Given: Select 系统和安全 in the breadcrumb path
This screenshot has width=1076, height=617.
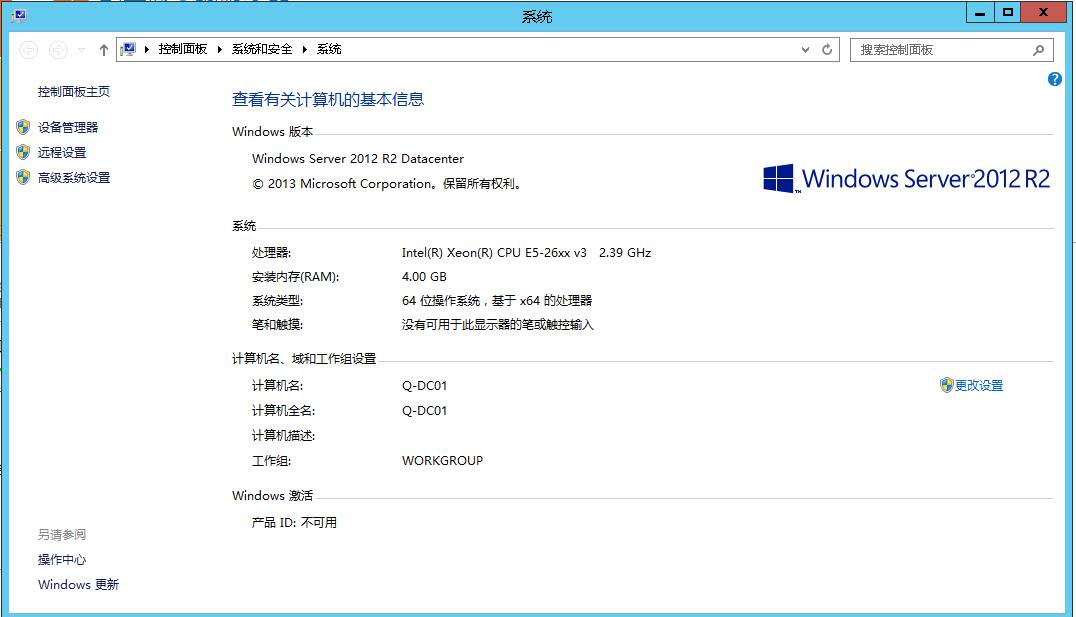Looking at the screenshot, I should (x=261, y=49).
